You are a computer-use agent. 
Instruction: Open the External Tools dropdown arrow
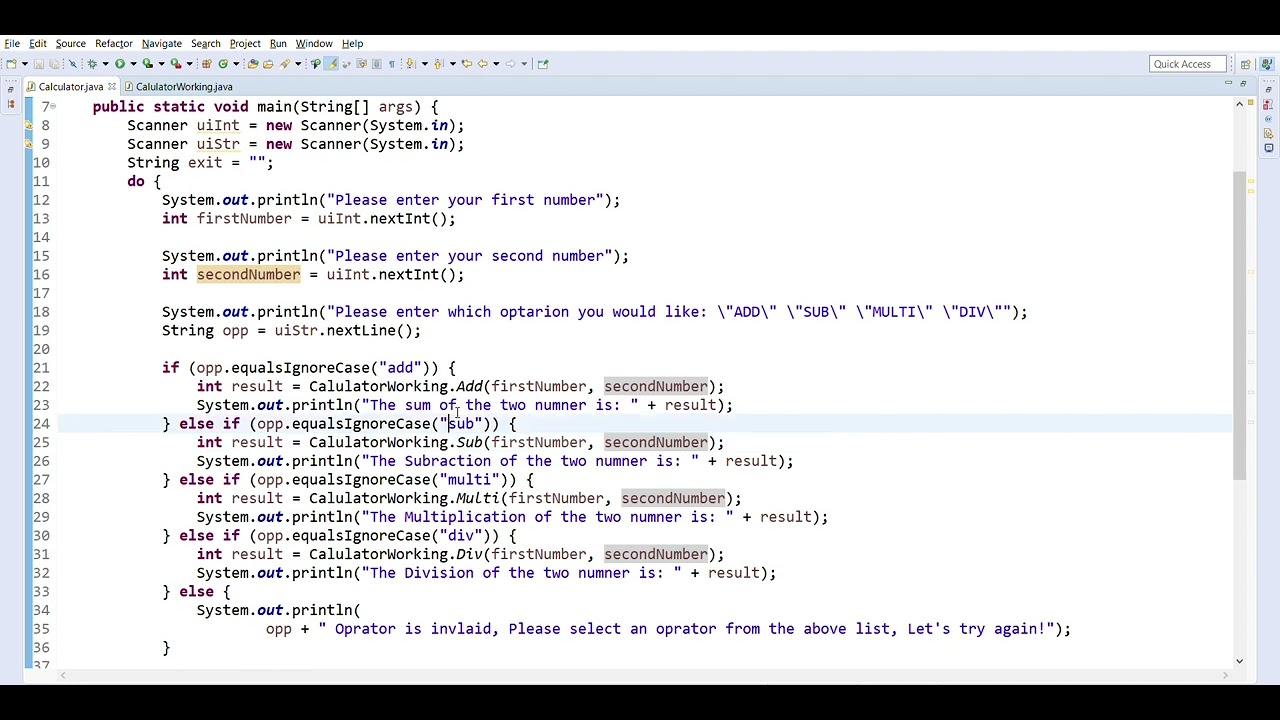[189, 64]
